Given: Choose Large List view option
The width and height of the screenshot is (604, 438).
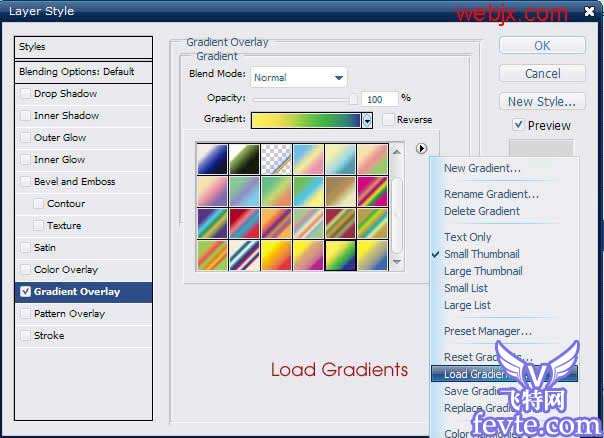Looking at the screenshot, I should (467, 305).
